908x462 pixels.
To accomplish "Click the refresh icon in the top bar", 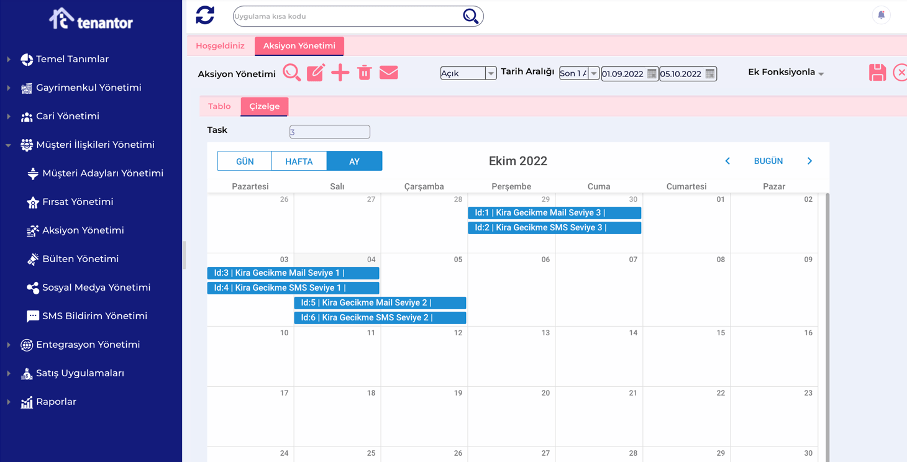I will point(205,15).
